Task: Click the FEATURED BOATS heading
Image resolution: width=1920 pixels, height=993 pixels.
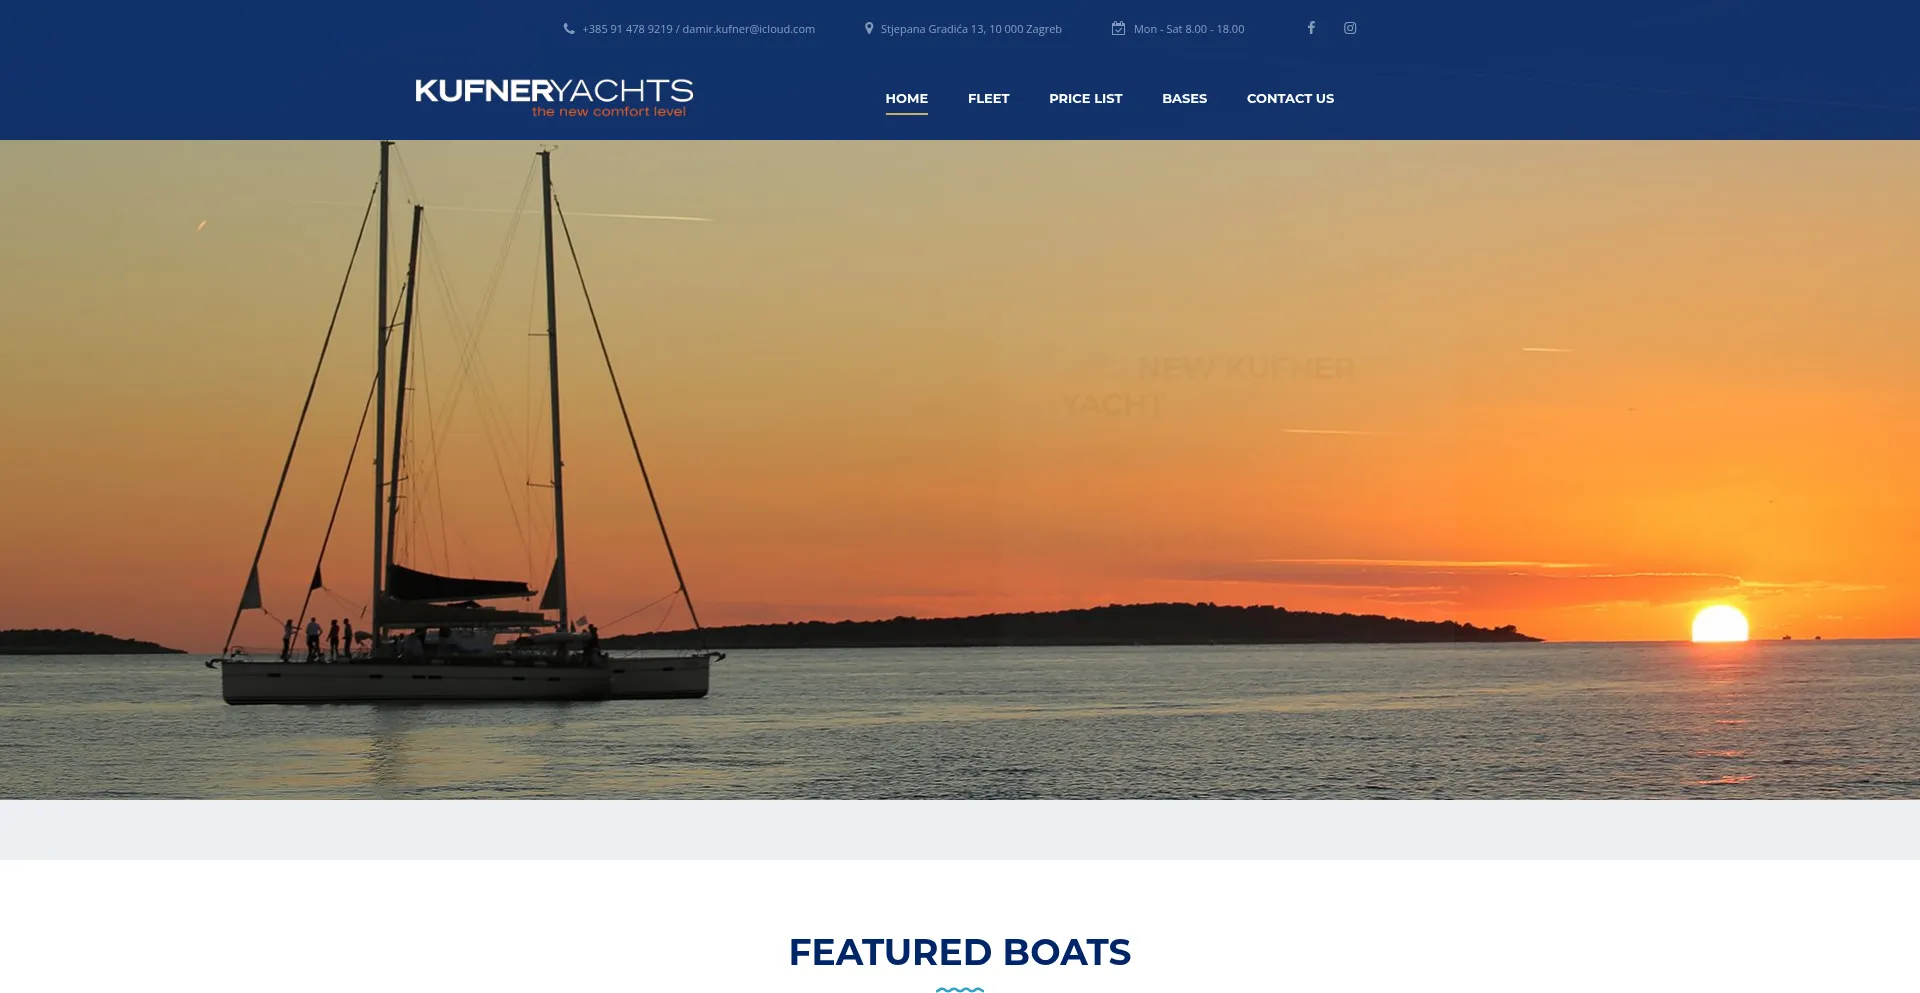Action: pos(960,952)
